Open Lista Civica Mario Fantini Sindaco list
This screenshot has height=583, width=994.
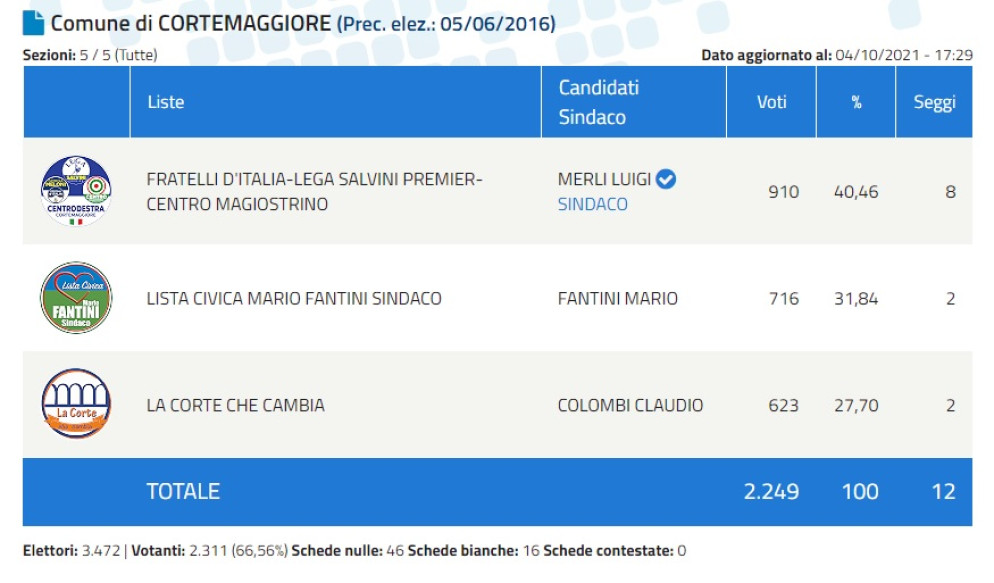(294, 298)
